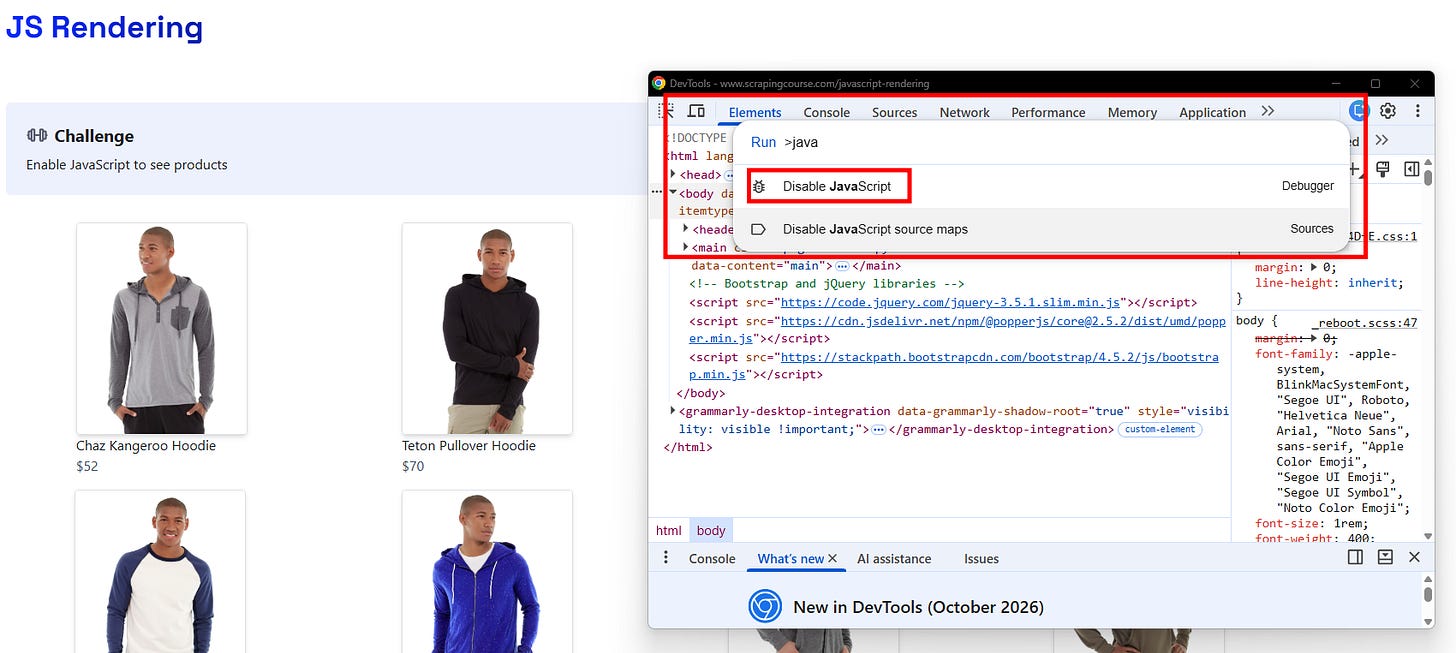Click the ellipsis badge next to head tag
The width and height of the screenshot is (1456, 653).
click(729, 175)
